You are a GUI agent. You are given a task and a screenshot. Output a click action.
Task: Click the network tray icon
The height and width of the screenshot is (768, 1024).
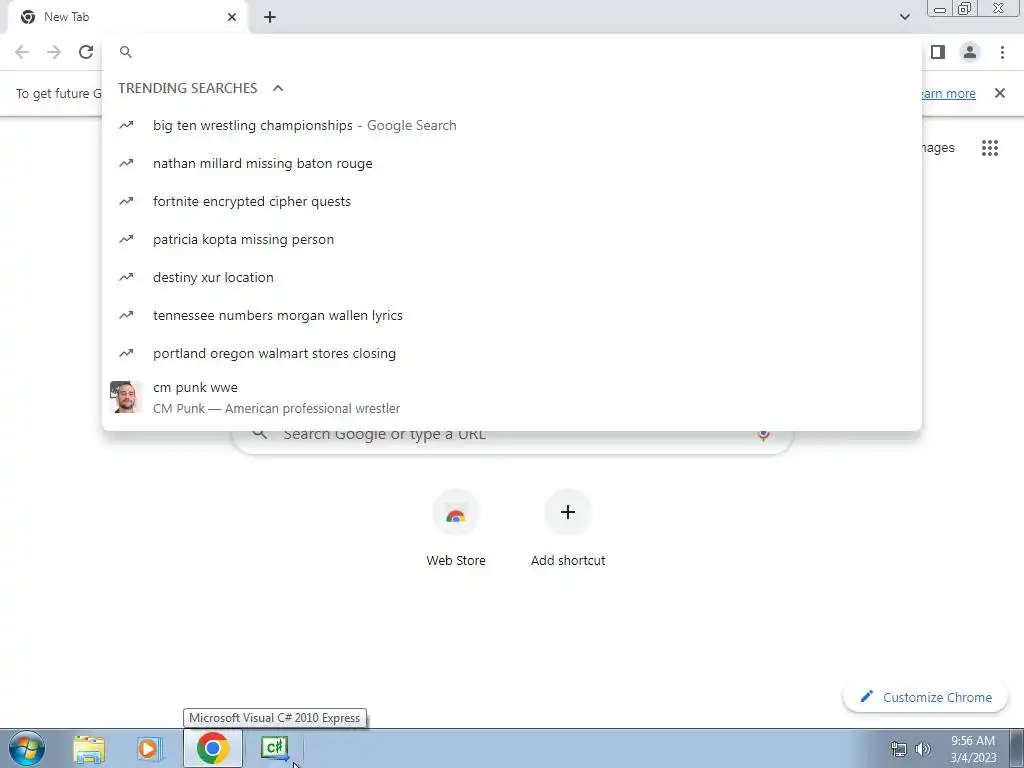pos(899,750)
